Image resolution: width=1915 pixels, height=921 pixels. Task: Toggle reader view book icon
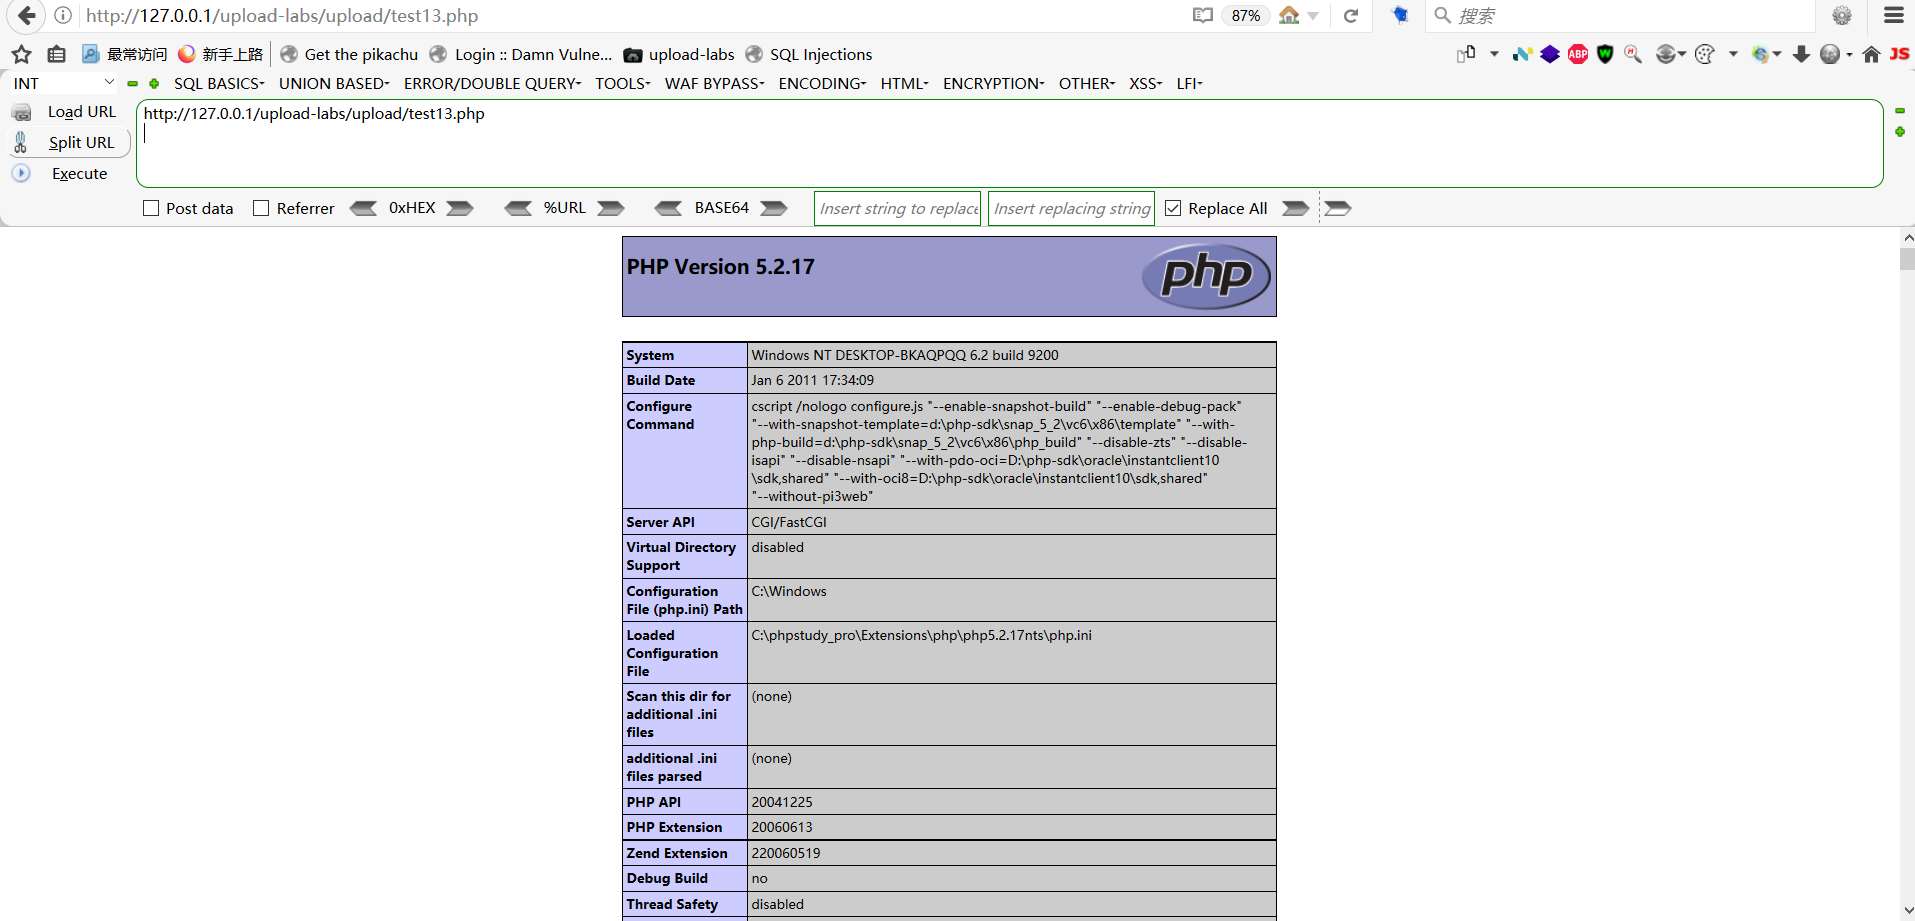pos(1202,15)
